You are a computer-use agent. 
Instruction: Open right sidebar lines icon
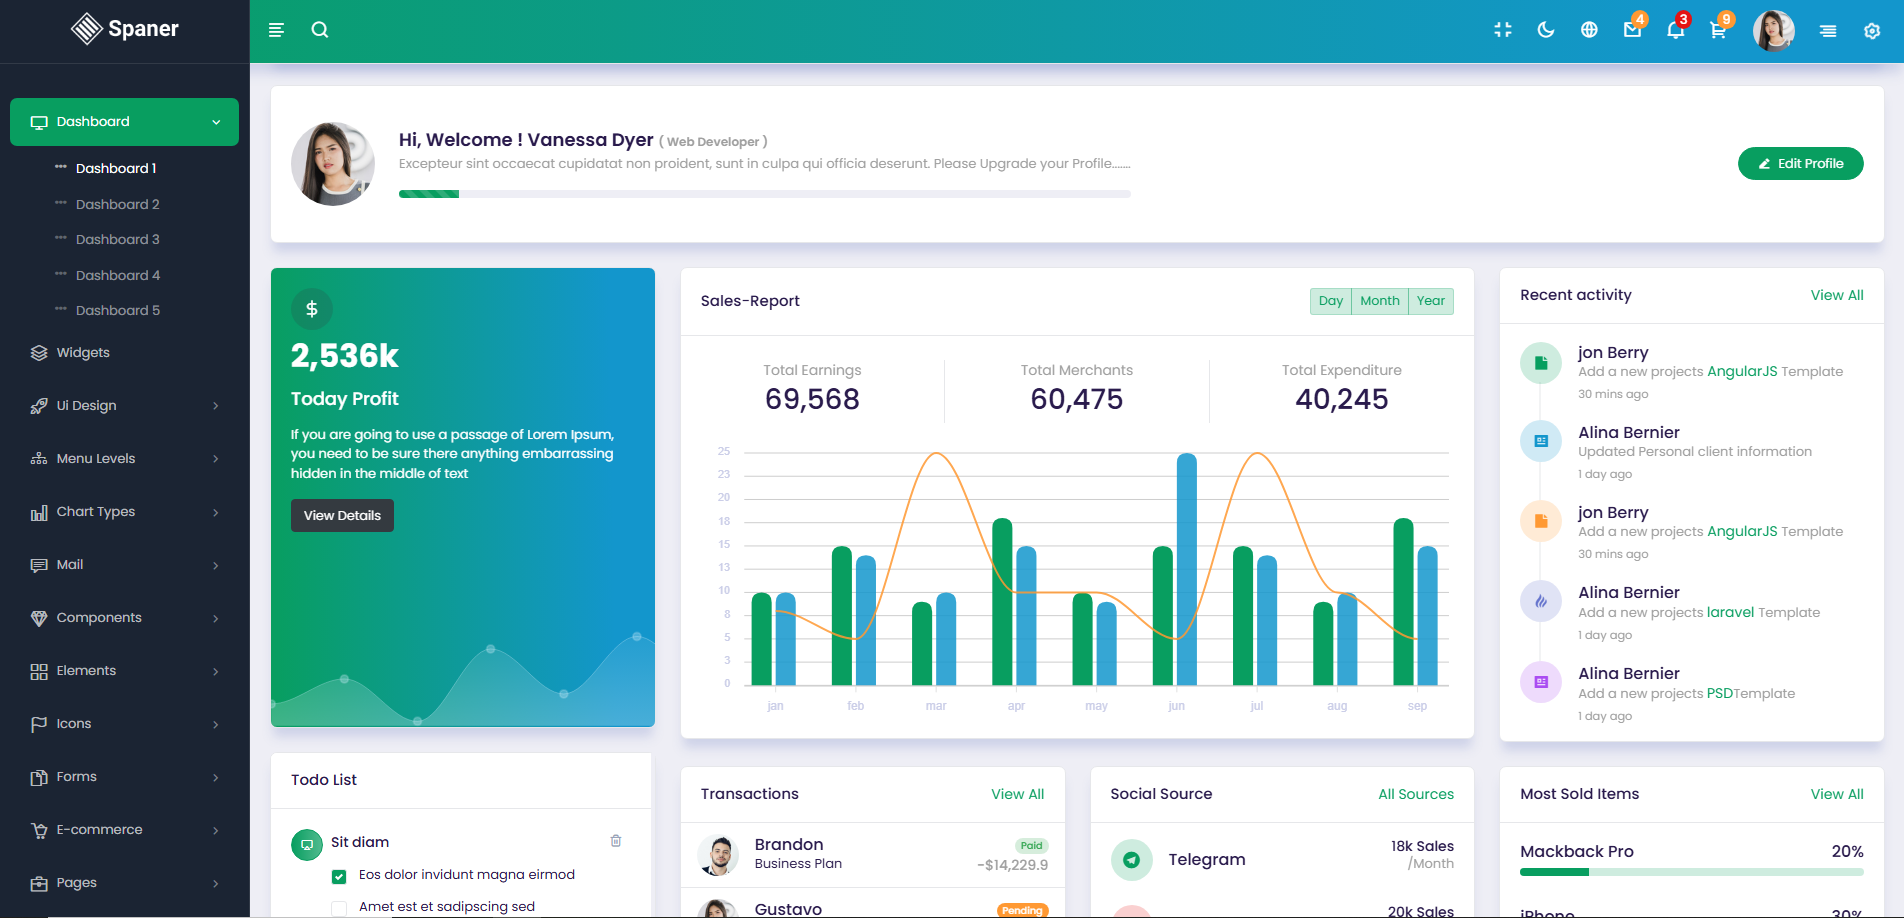pos(1828,31)
